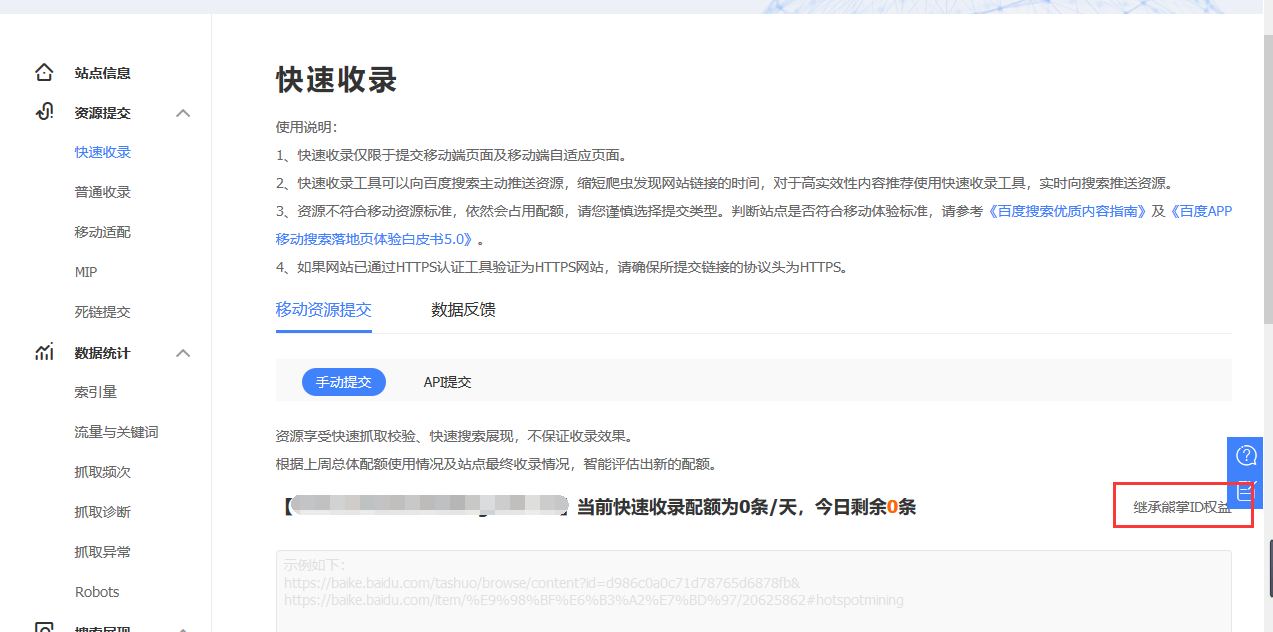Open 普通收录 in the sidebar
The image size is (1273, 632).
(x=102, y=192)
